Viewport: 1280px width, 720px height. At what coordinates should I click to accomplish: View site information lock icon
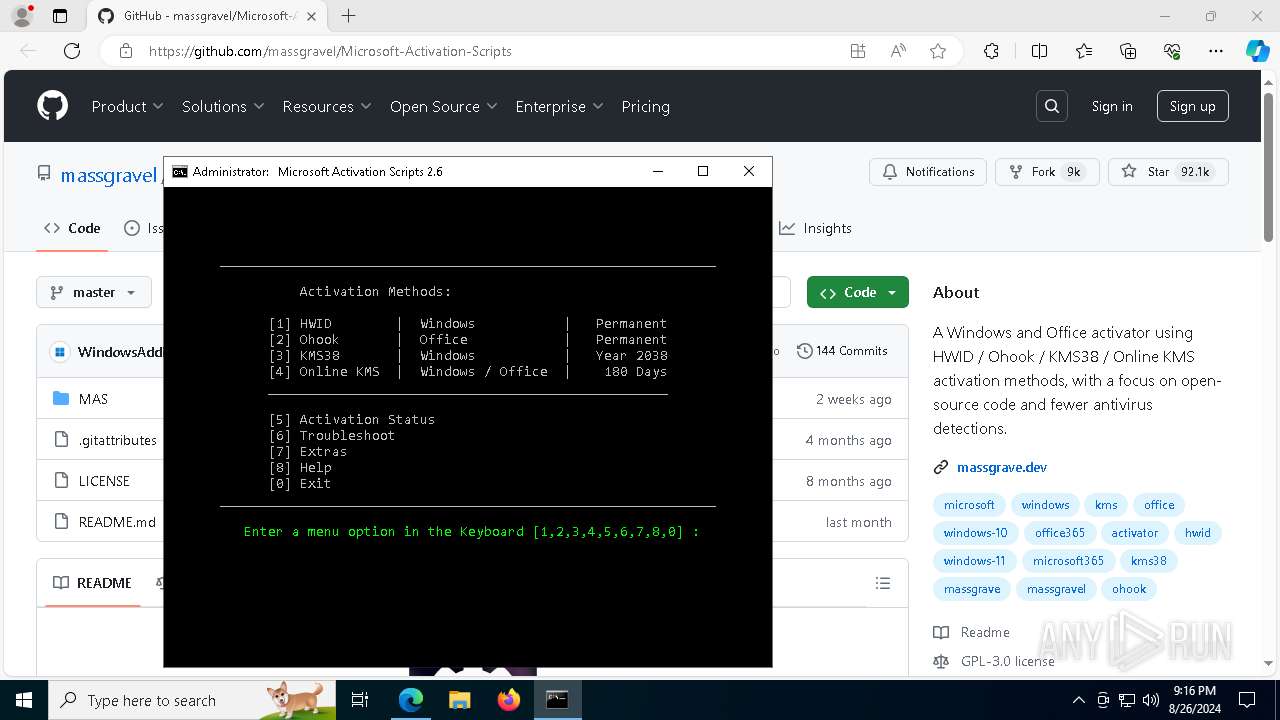click(125, 51)
